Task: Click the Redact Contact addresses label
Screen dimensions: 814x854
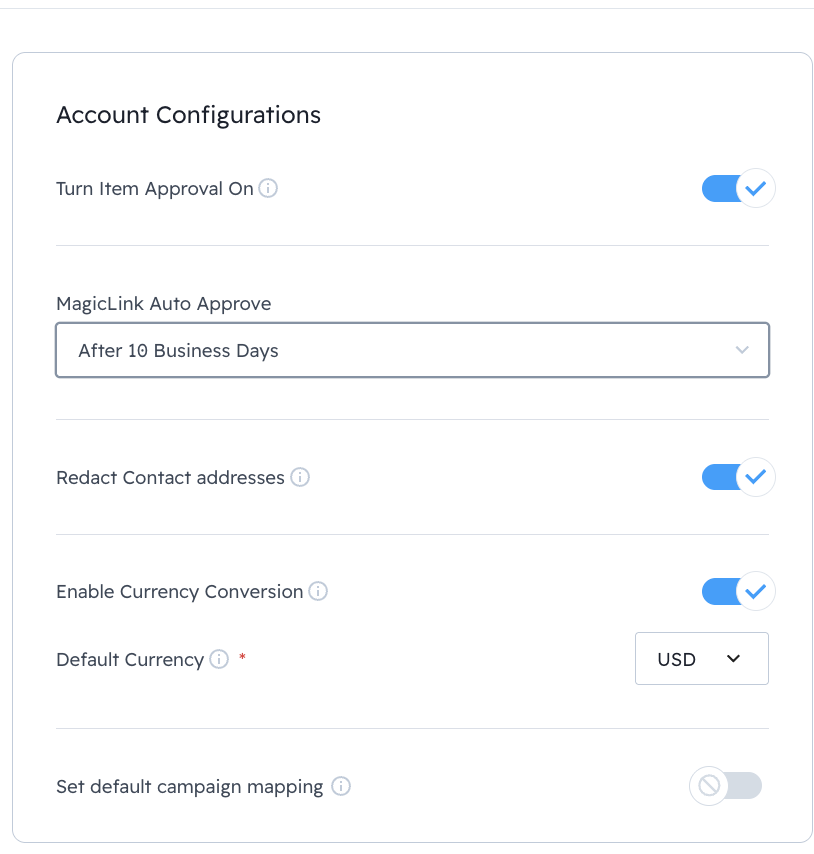Action: click(170, 477)
